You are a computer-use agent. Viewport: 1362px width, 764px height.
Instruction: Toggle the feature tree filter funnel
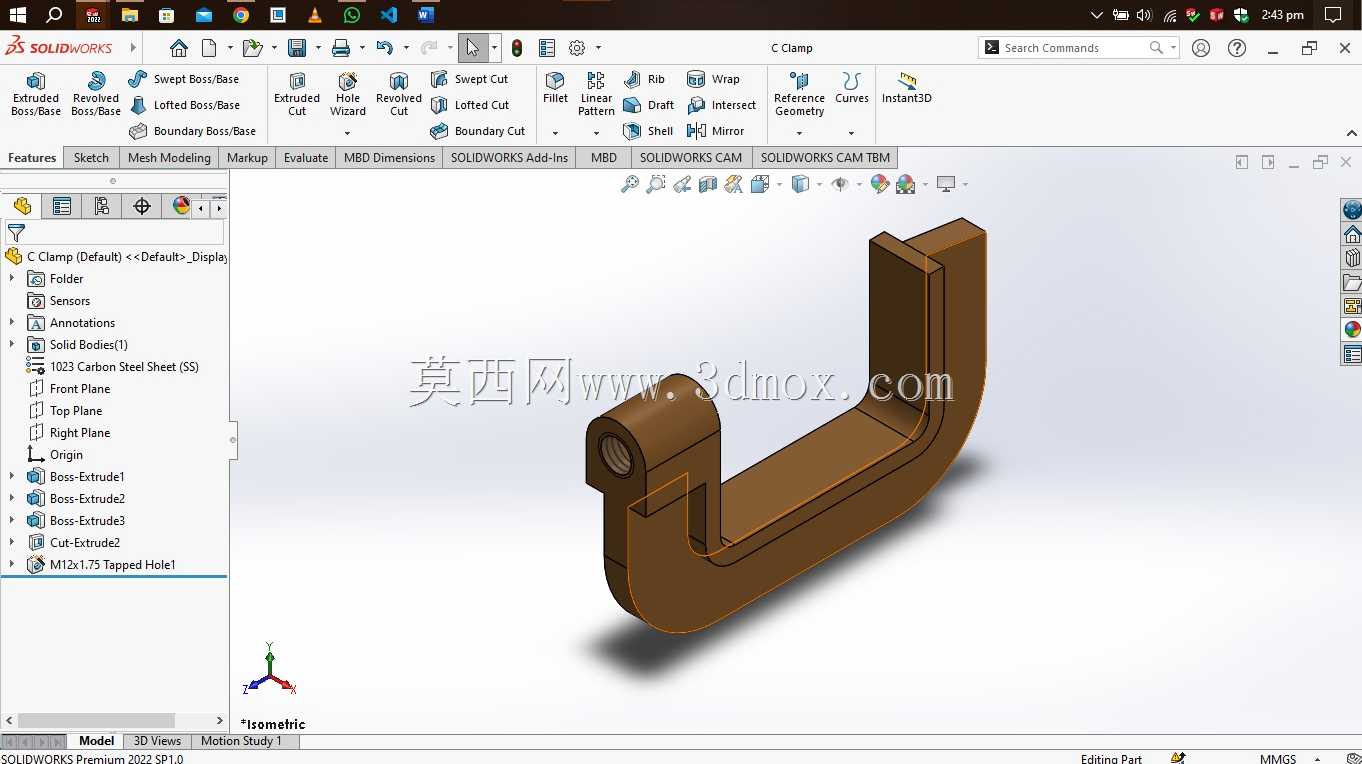(x=16, y=233)
